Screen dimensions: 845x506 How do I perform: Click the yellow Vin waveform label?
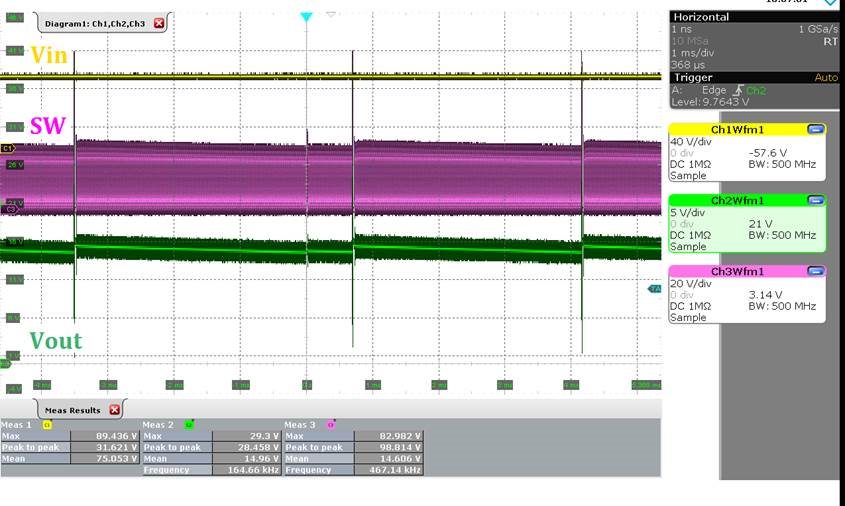pyautogui.click(x=49, y=55)
